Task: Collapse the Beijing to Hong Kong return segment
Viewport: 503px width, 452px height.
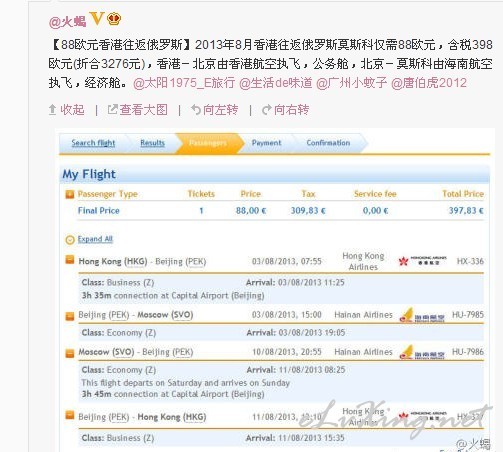Action: coord(70,415)
